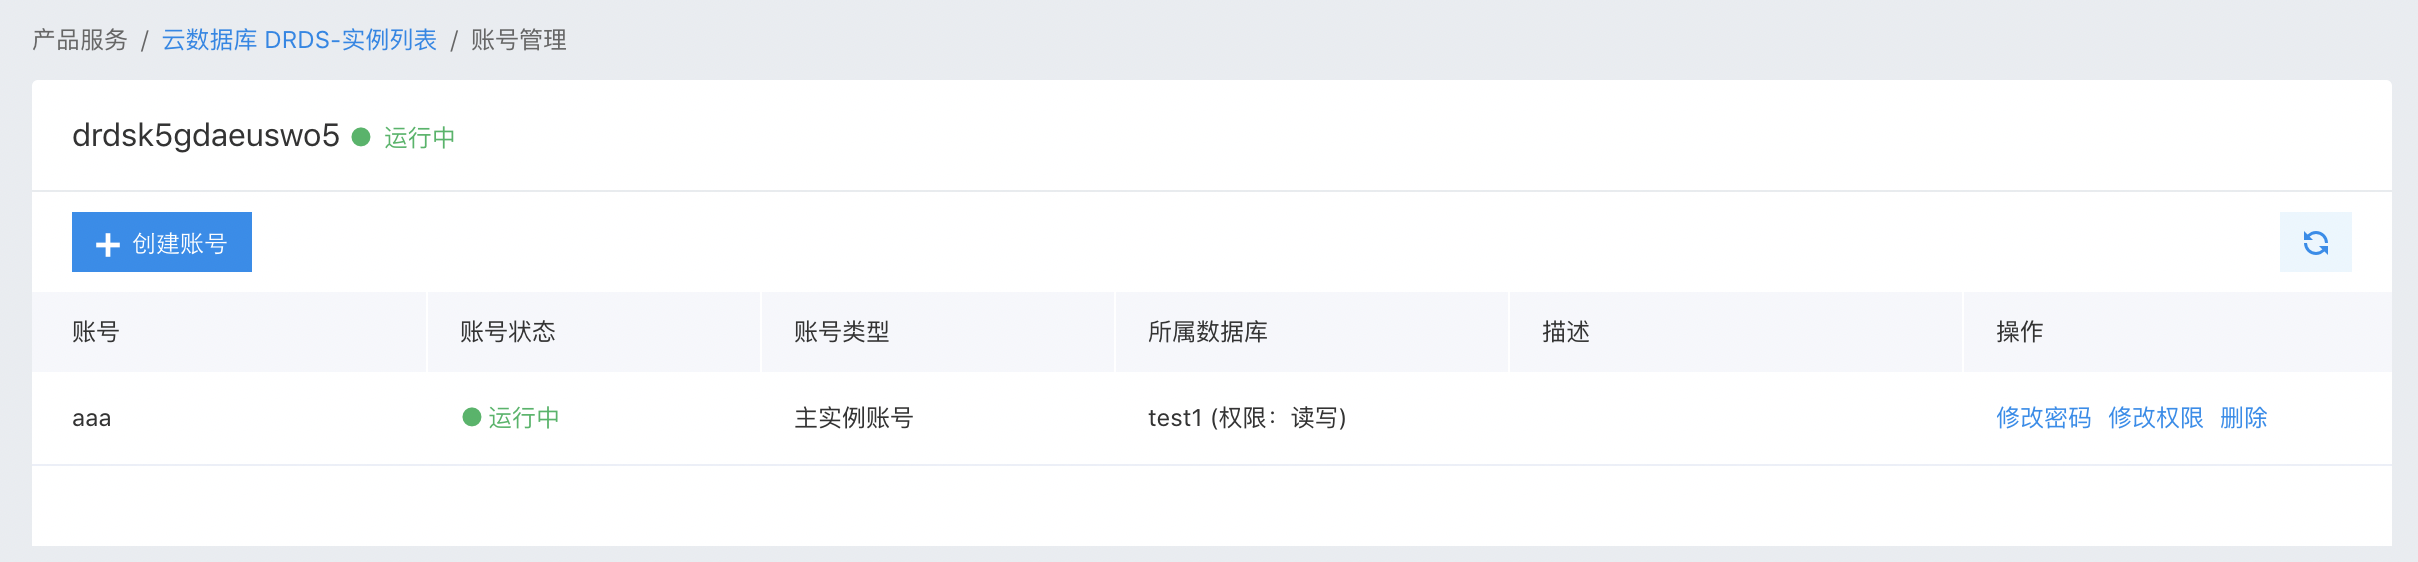The image size is (2418, 562).
Task: Open 云数据库 DRDS-实例列表 breadcrumb link
Action: coord(299,40)
